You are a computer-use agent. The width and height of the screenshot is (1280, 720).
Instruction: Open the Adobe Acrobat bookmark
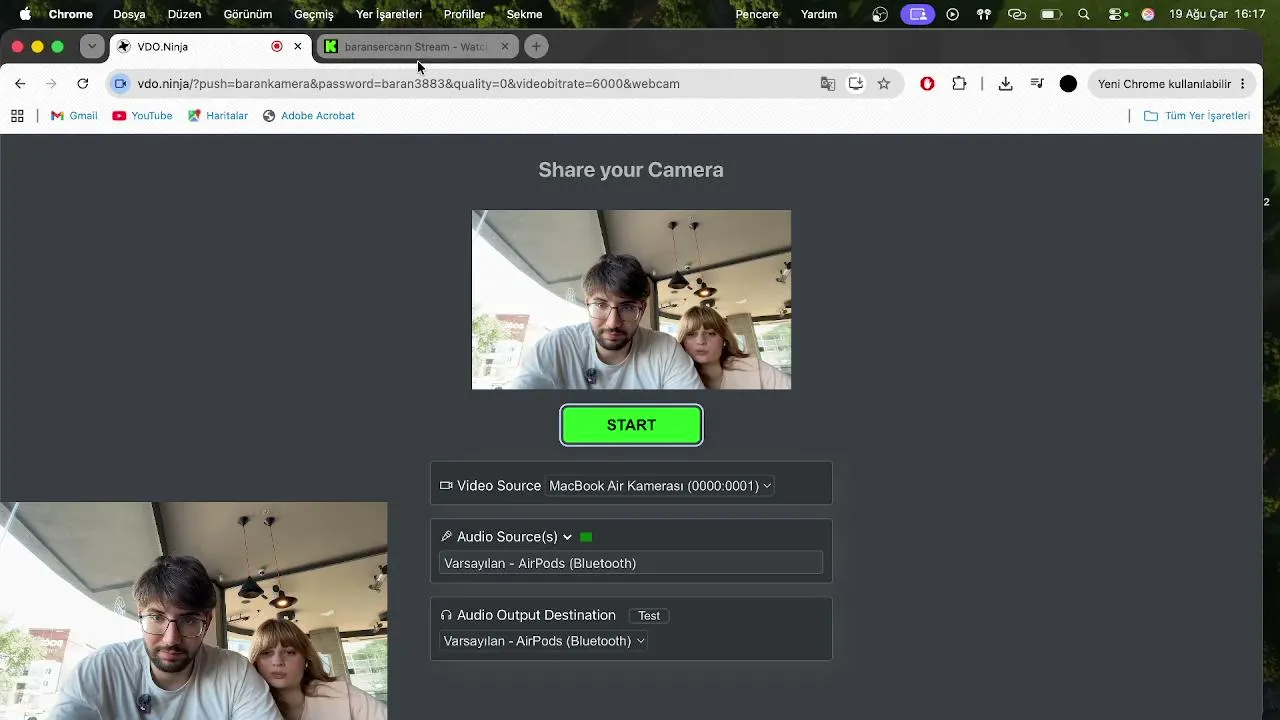[309, 116]
